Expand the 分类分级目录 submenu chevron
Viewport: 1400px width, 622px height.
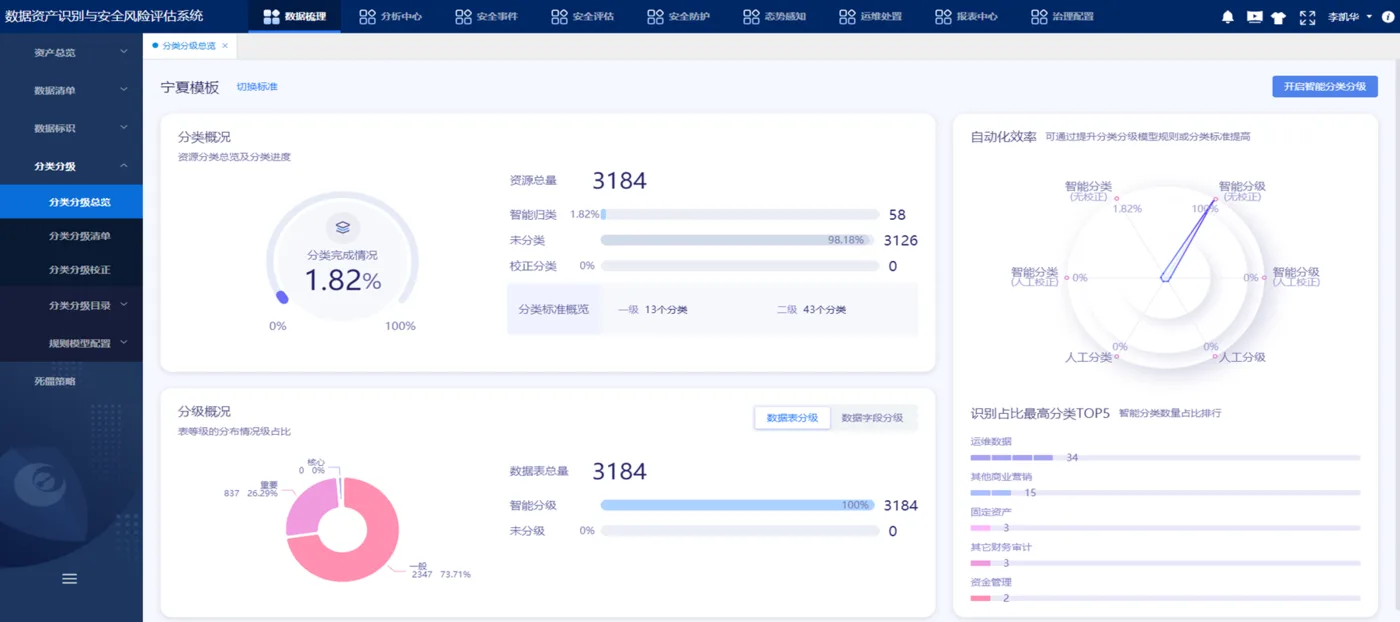124,304
